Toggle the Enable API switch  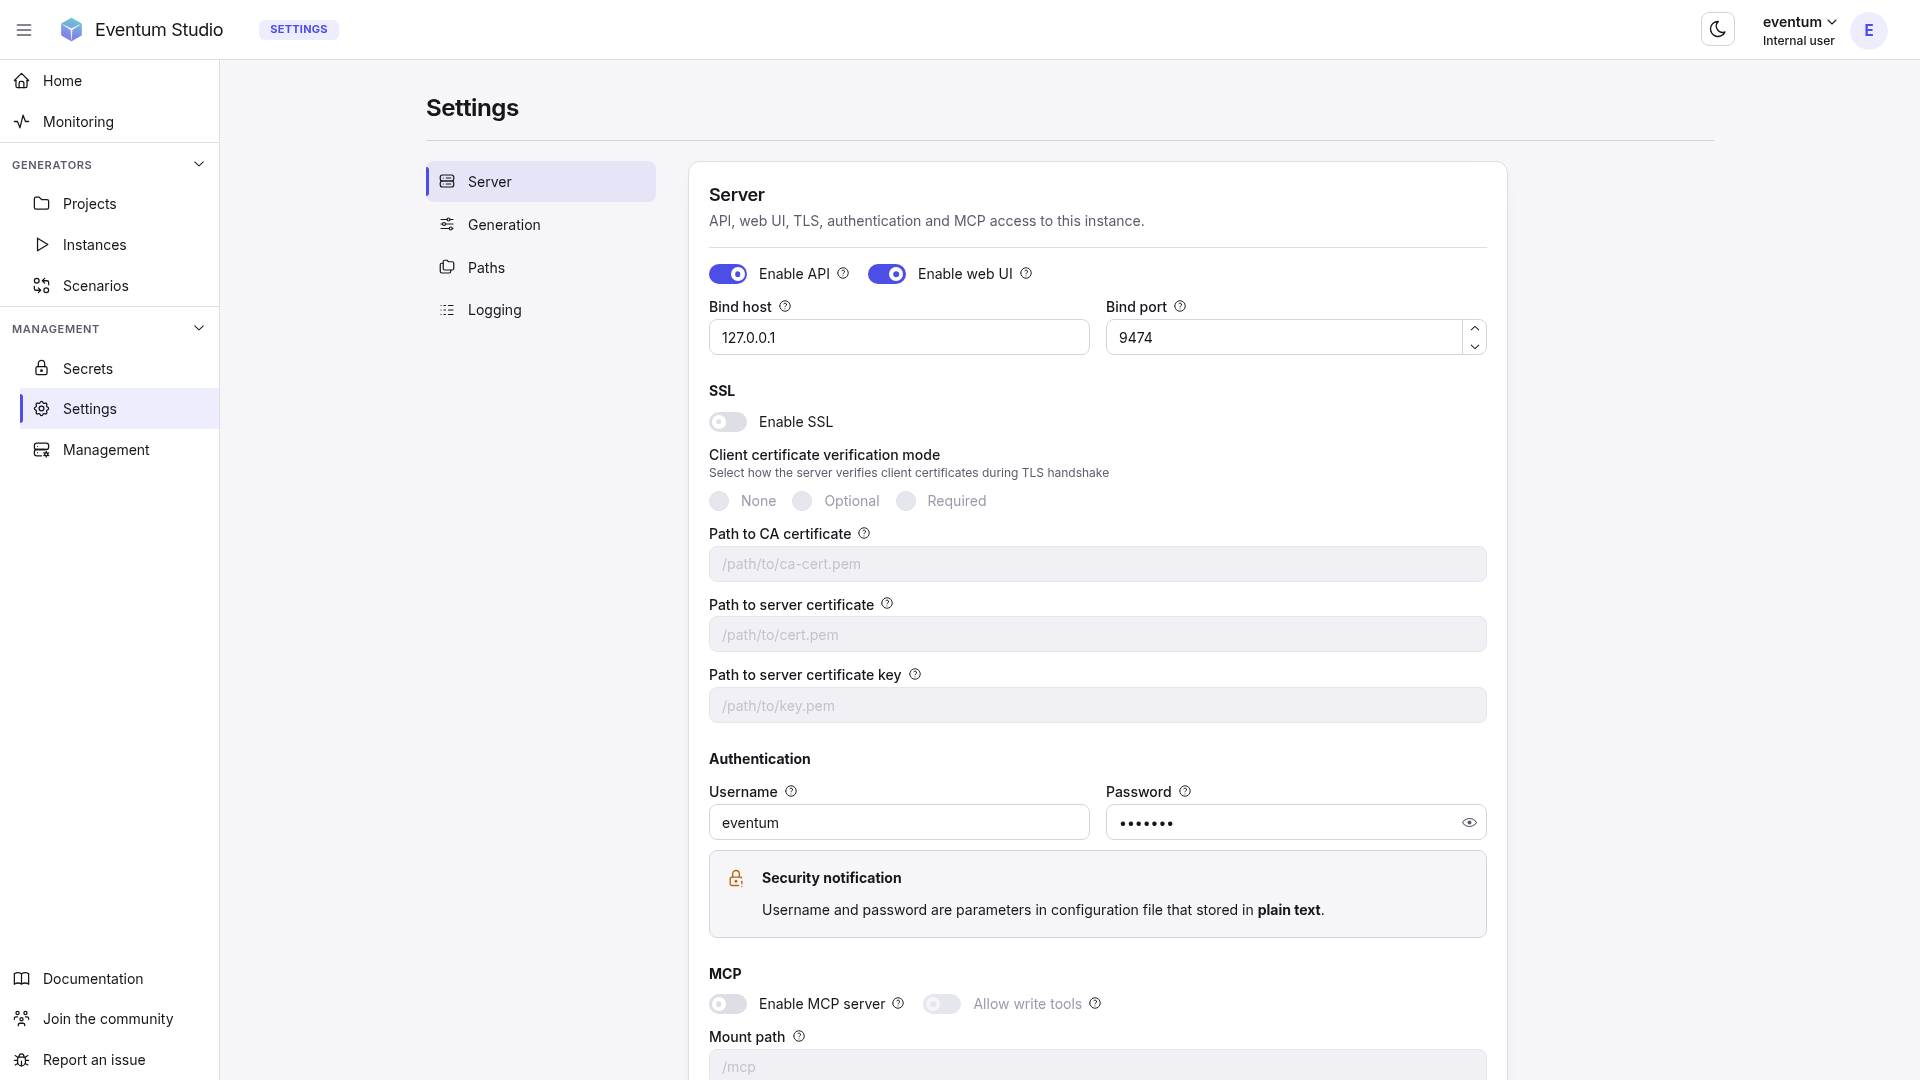(728, 274)
